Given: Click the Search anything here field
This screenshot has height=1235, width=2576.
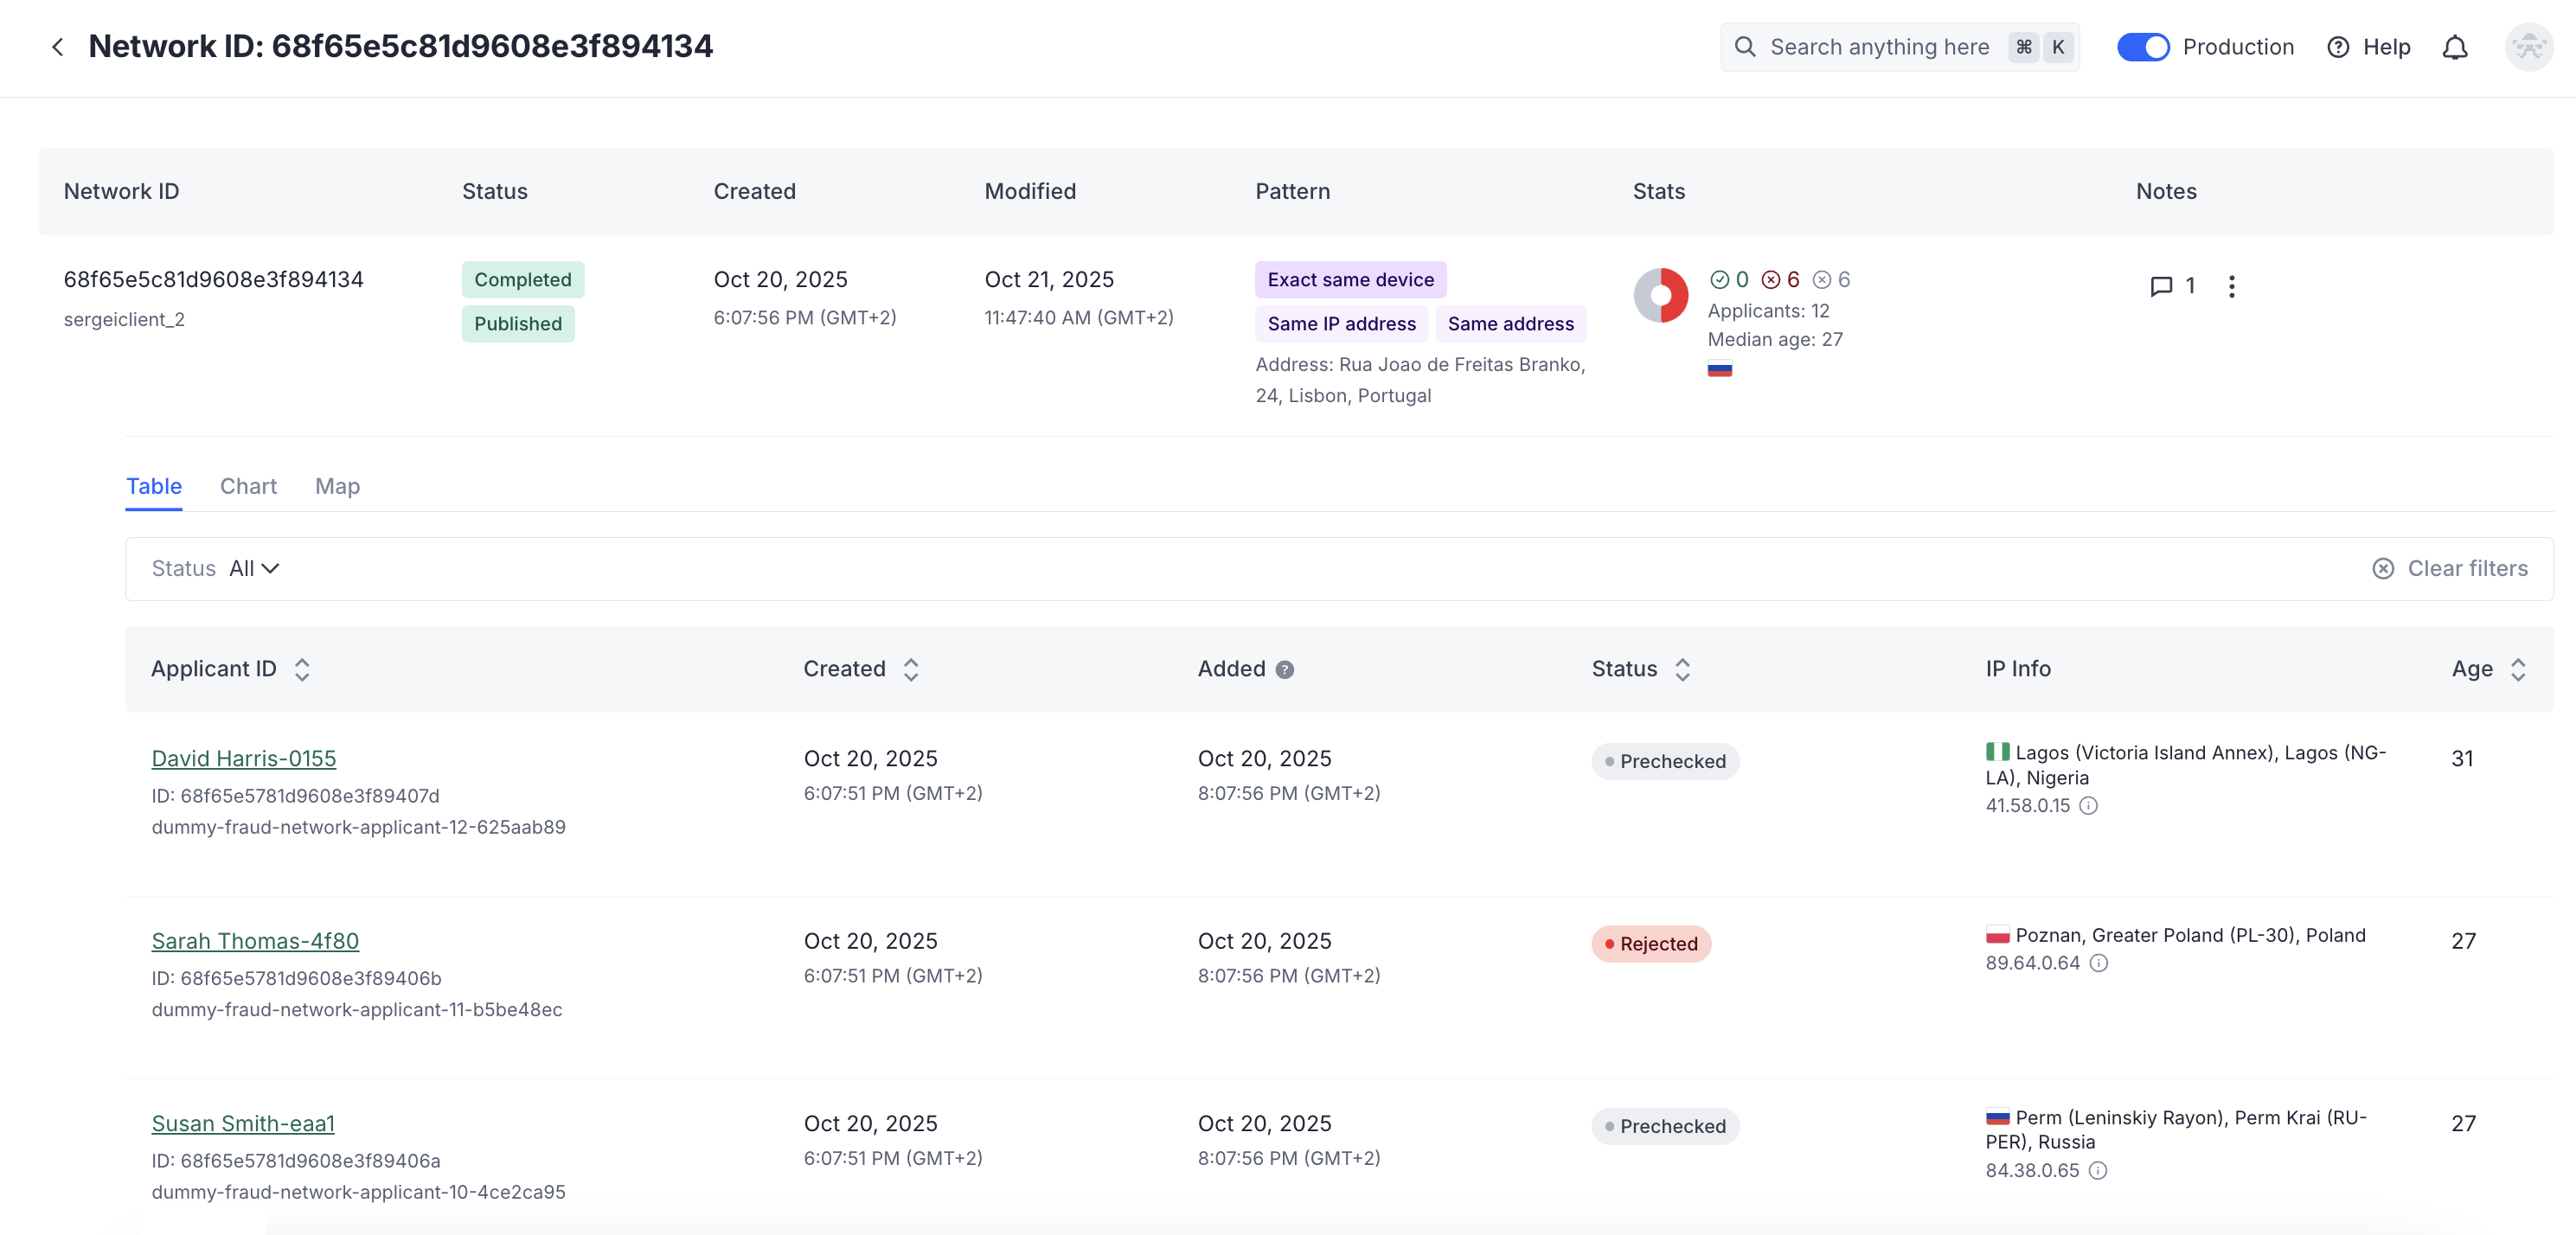Looking at the screenshot, I should click(1878, 47).
